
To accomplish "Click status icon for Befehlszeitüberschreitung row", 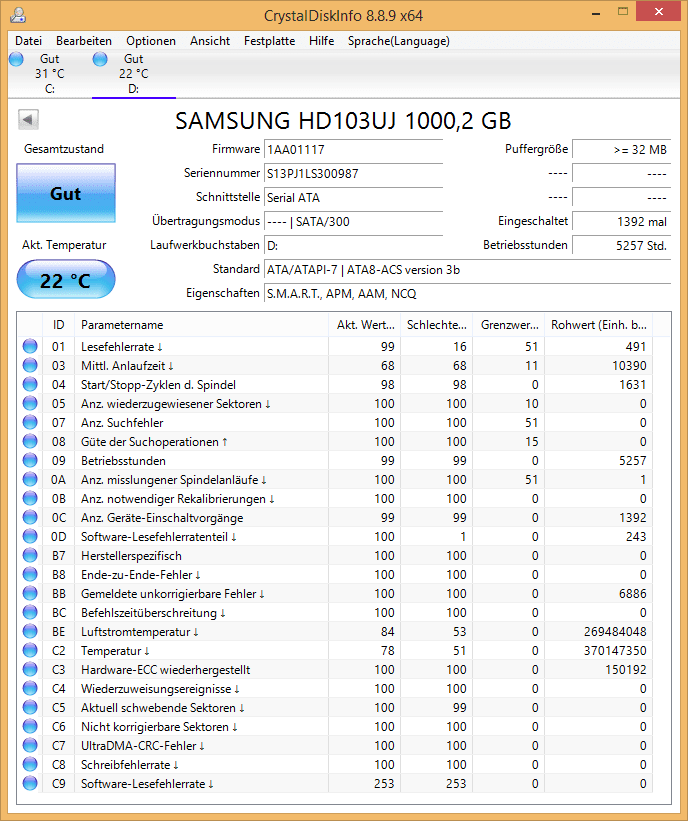I will 30,613.
